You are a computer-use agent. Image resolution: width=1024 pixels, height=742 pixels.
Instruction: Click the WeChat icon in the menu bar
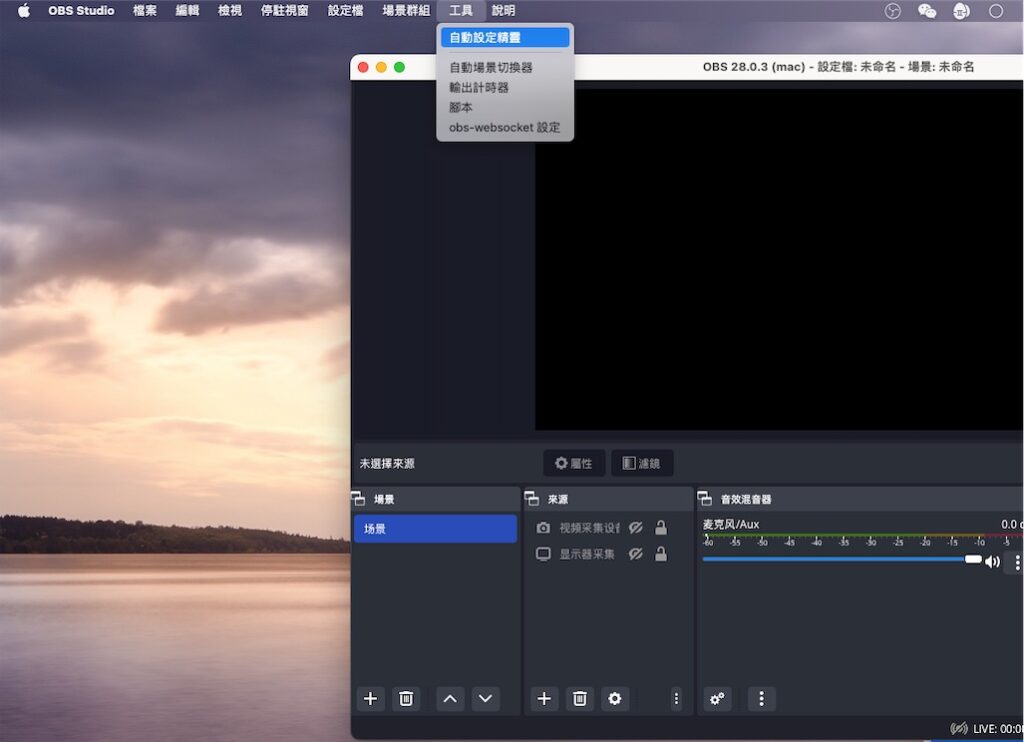point(927,11)
